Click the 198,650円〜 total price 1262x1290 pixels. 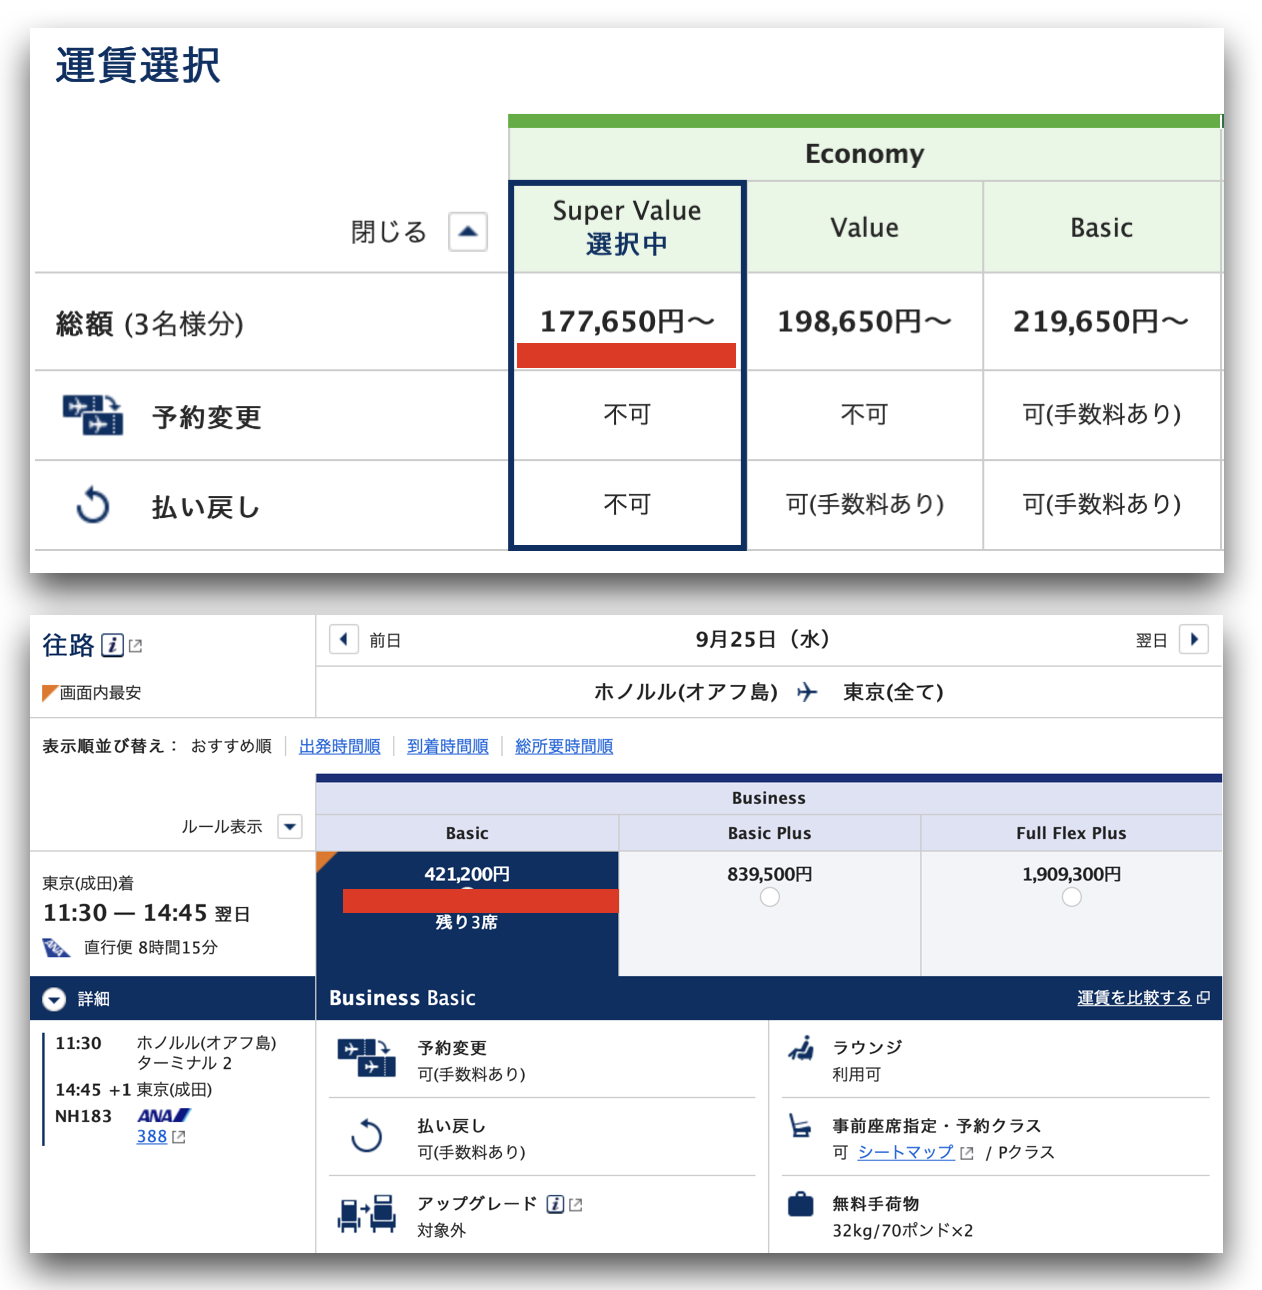(x=865, y=321)
